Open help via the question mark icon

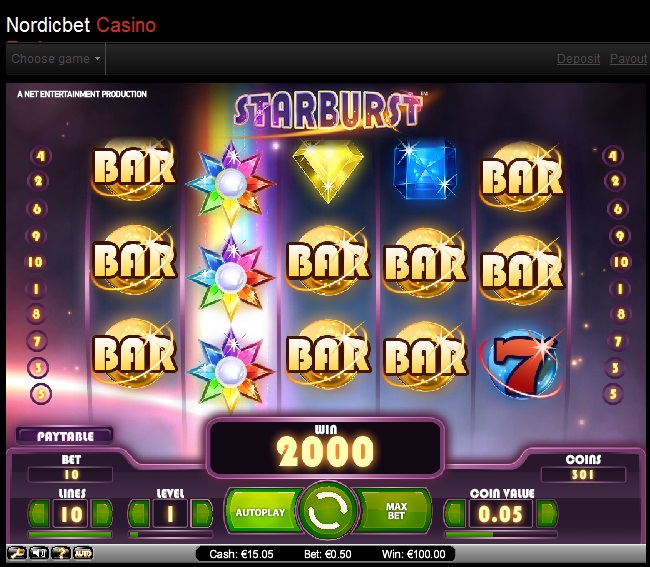[61, 553]
